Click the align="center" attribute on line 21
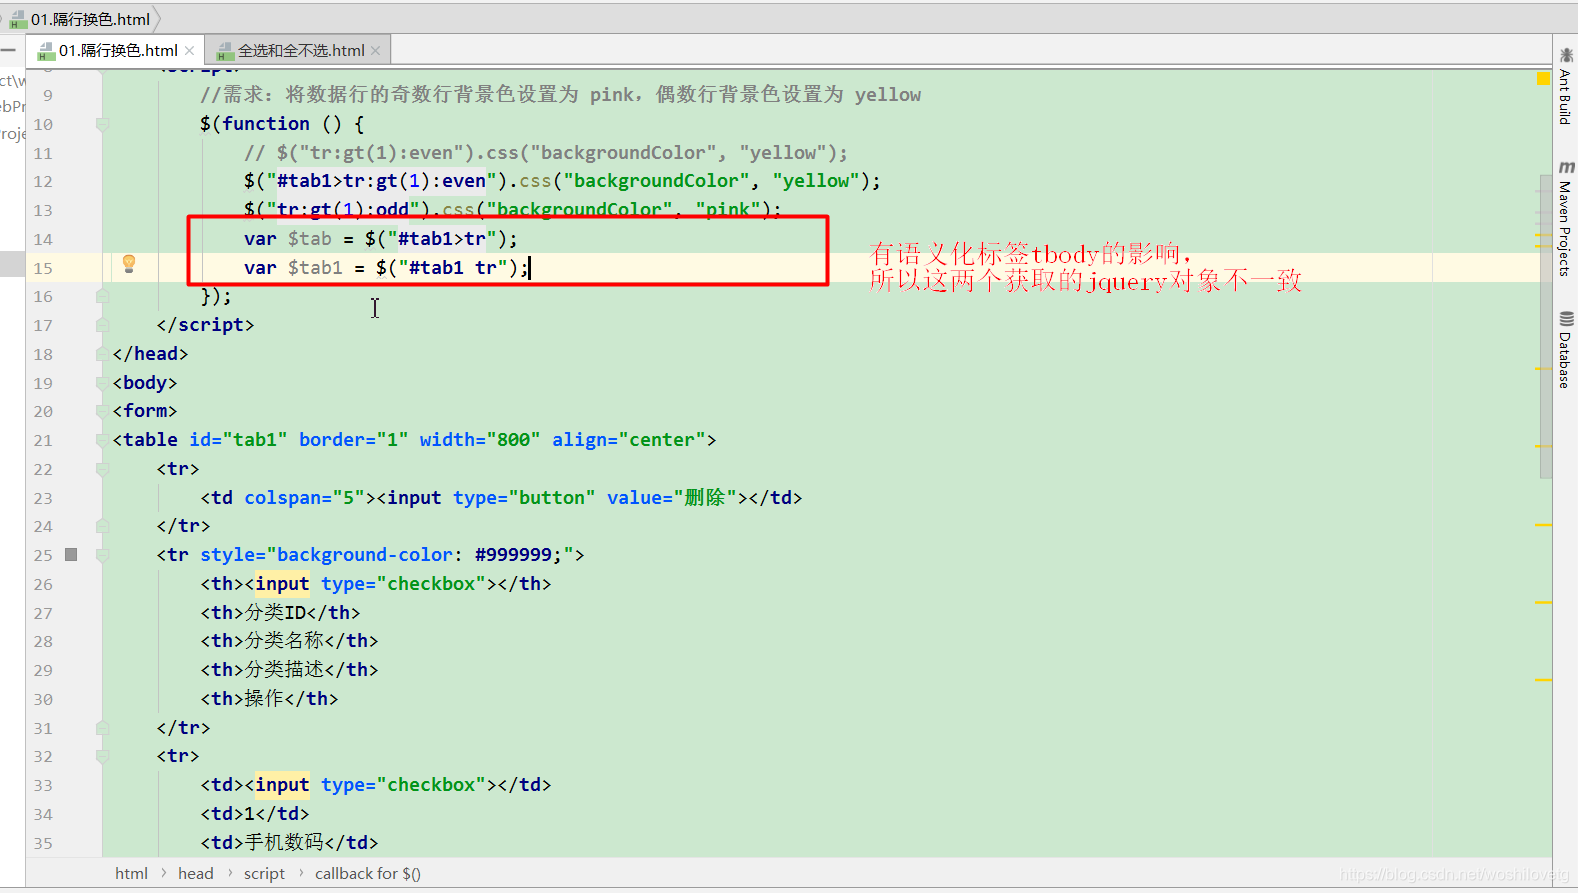 click(629, 440)
